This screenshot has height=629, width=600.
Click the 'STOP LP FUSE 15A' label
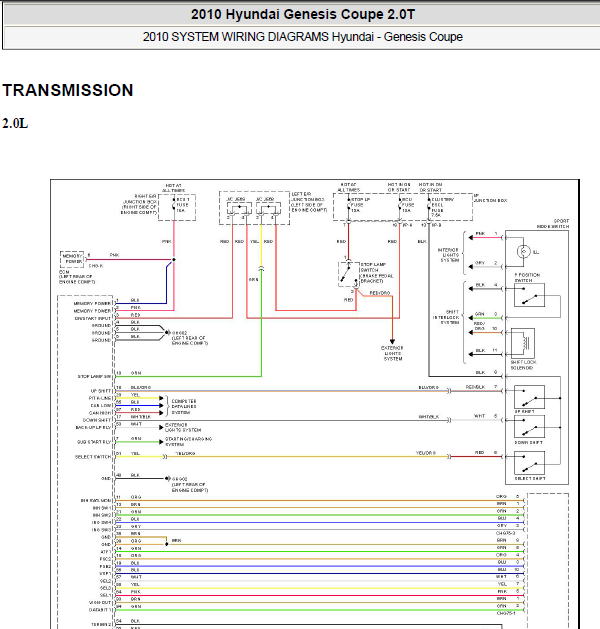pyautogui.click(x=359, y=205)
